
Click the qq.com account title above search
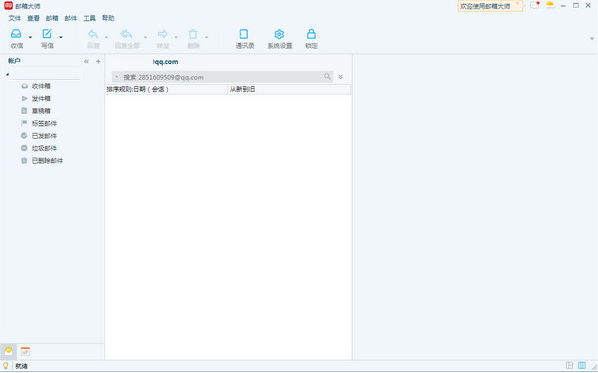pos(166,62)
